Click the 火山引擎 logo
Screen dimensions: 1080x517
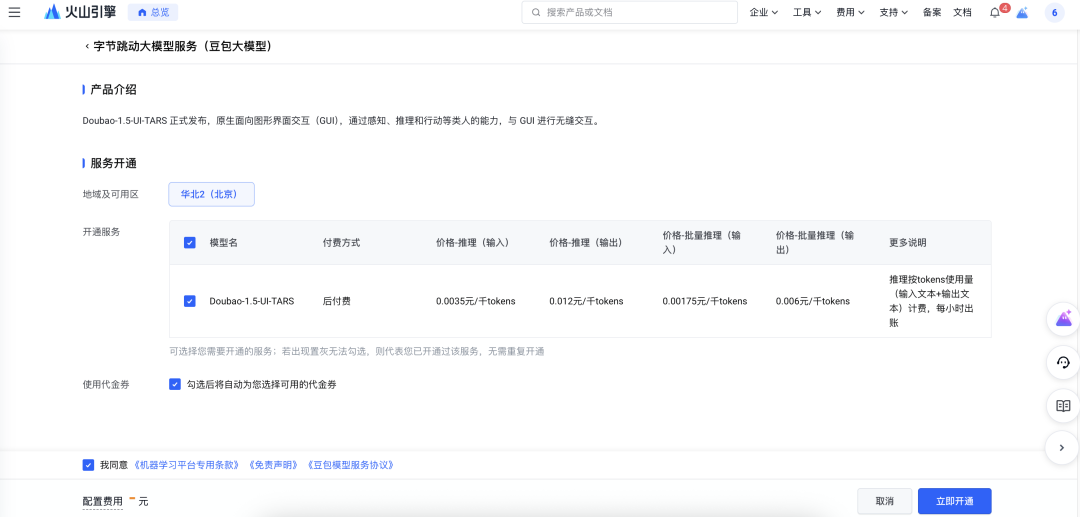[80, 12]
